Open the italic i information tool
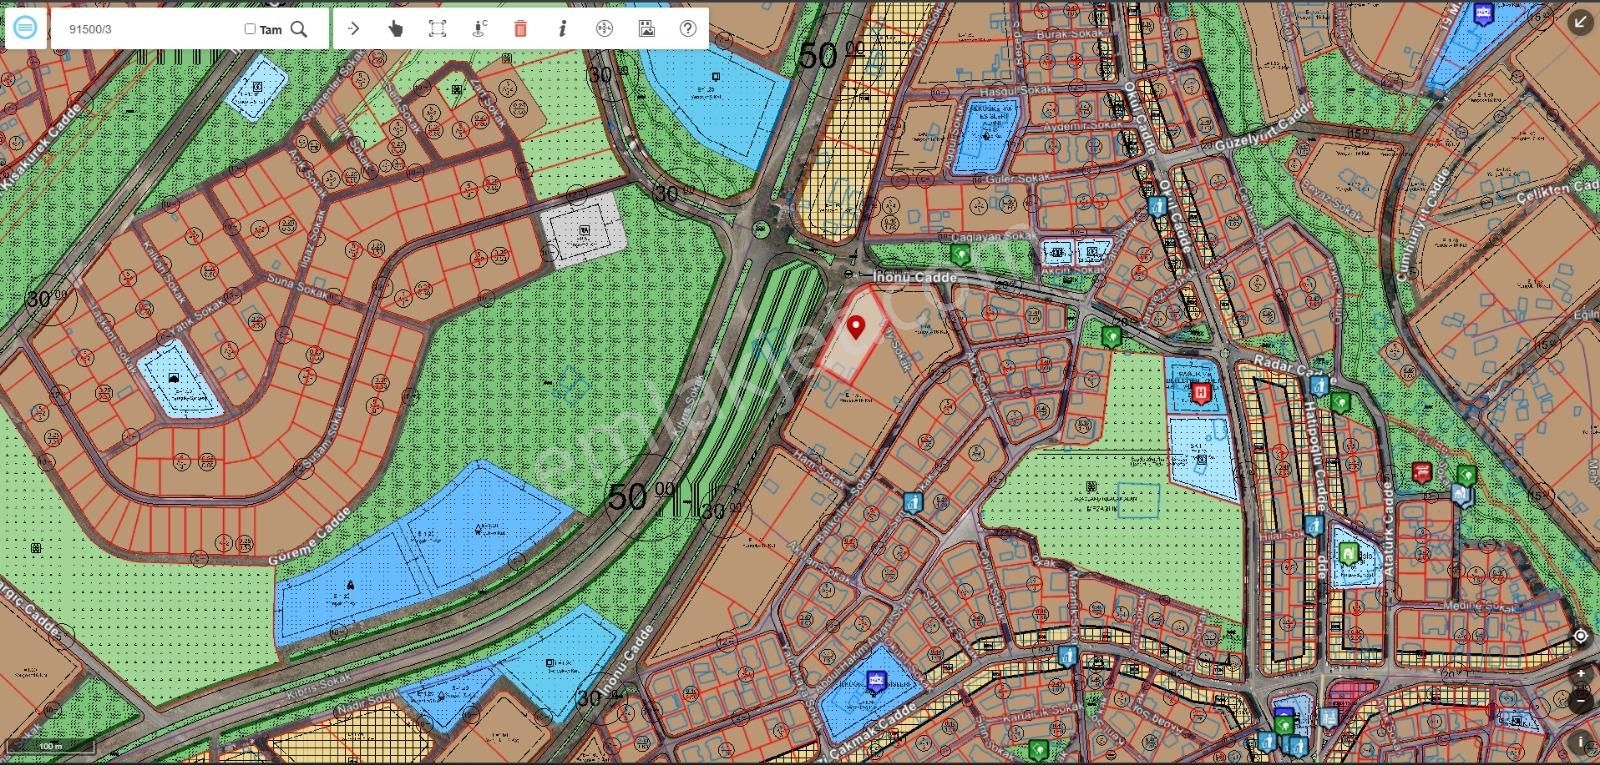Image resolution: width=1600 pixels, height=765 pixels. (562, 29)
